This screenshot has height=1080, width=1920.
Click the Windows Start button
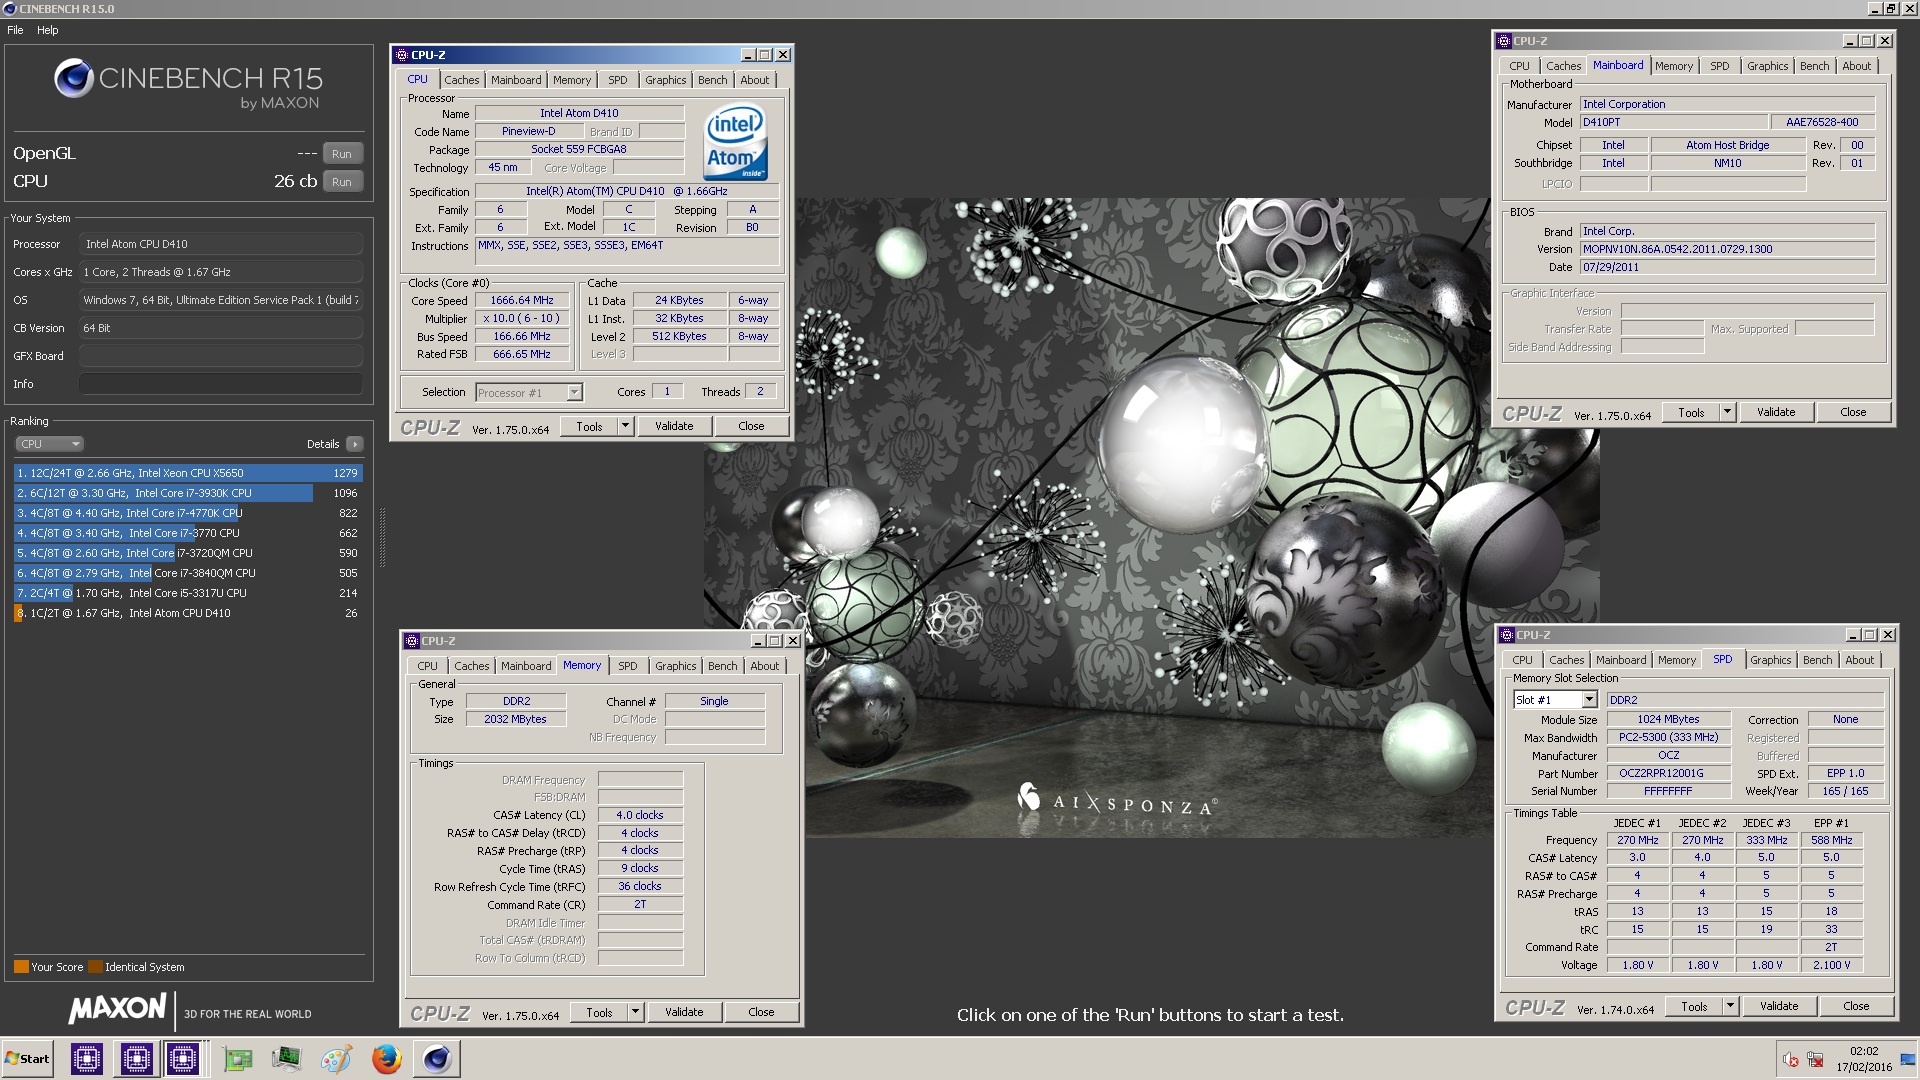point(27,1059)
